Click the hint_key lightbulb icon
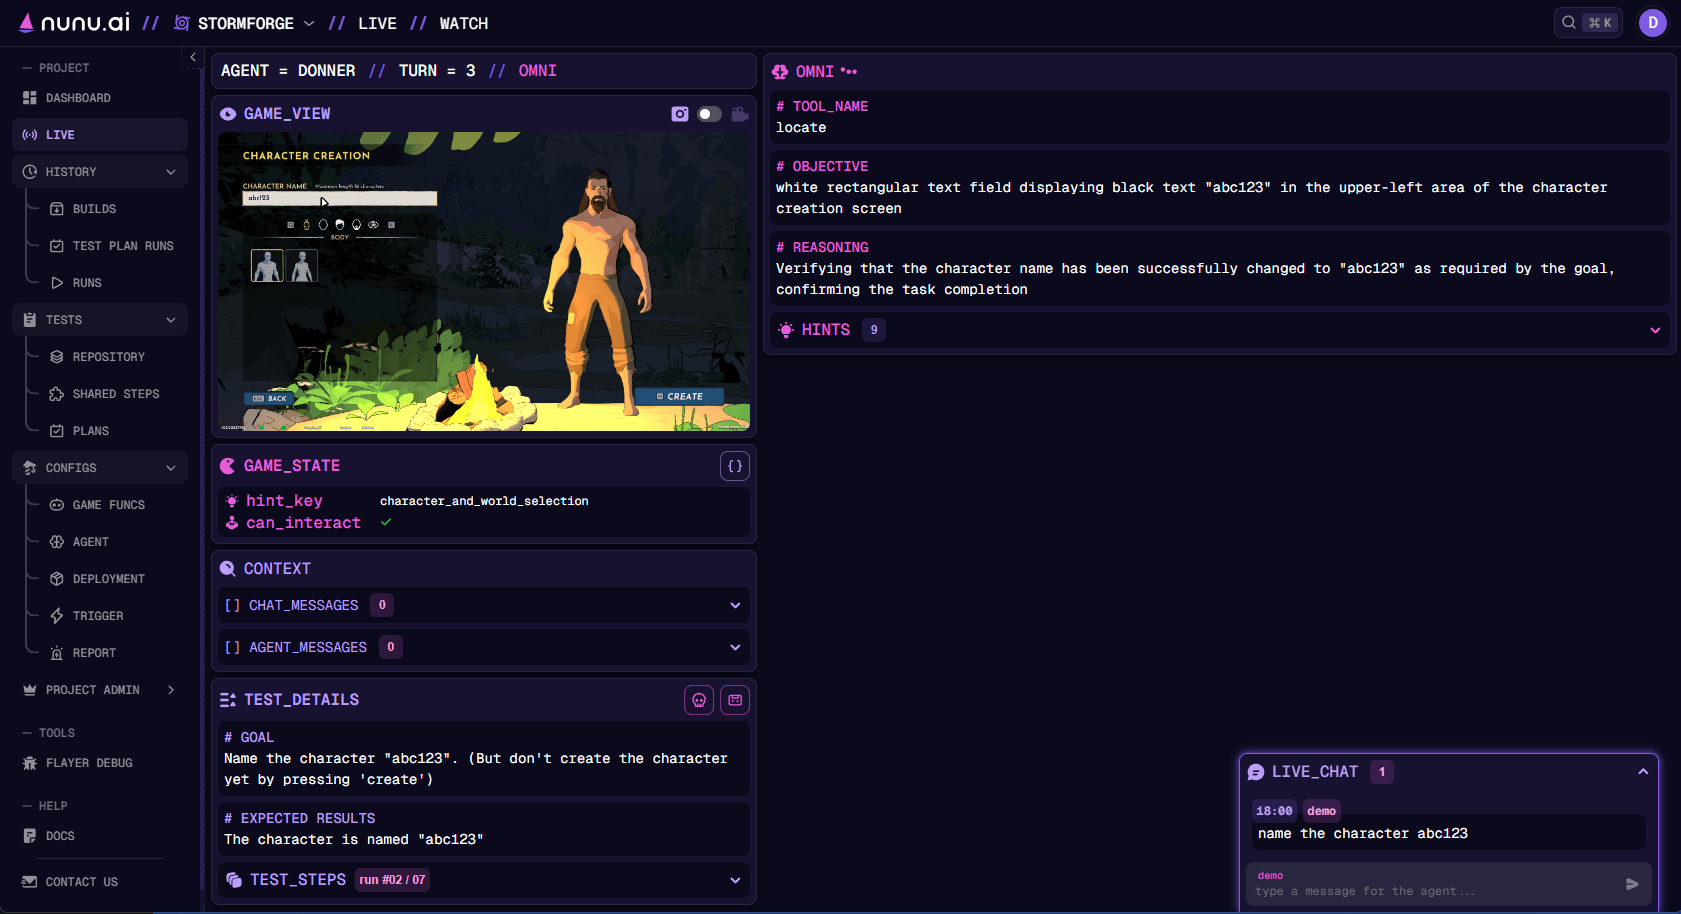The width and height of the screenshot is (1681, 914). pyautogui.click(x=232, y=501)
